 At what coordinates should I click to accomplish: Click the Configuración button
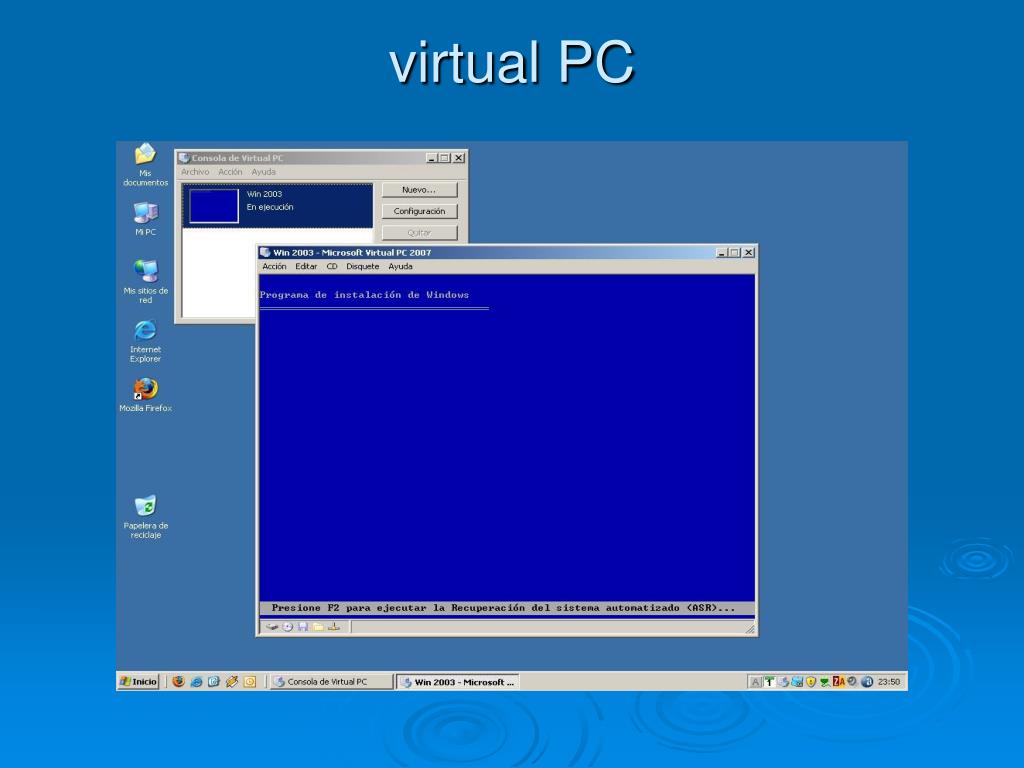click(419, 212)
